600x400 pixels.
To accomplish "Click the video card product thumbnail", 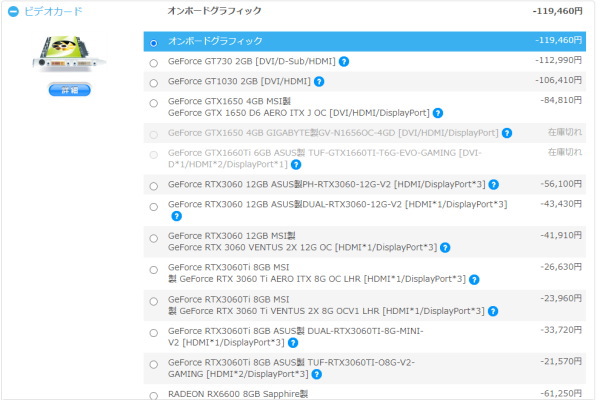I will [x=69, y=54].
